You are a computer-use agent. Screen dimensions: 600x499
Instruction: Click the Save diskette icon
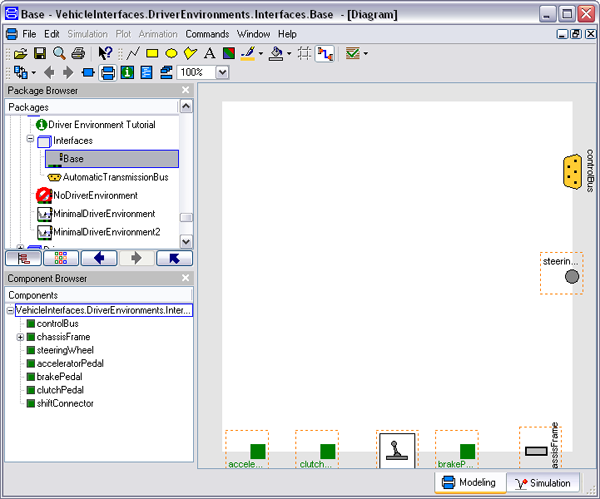pyautogui.click(x=40, y=53)
